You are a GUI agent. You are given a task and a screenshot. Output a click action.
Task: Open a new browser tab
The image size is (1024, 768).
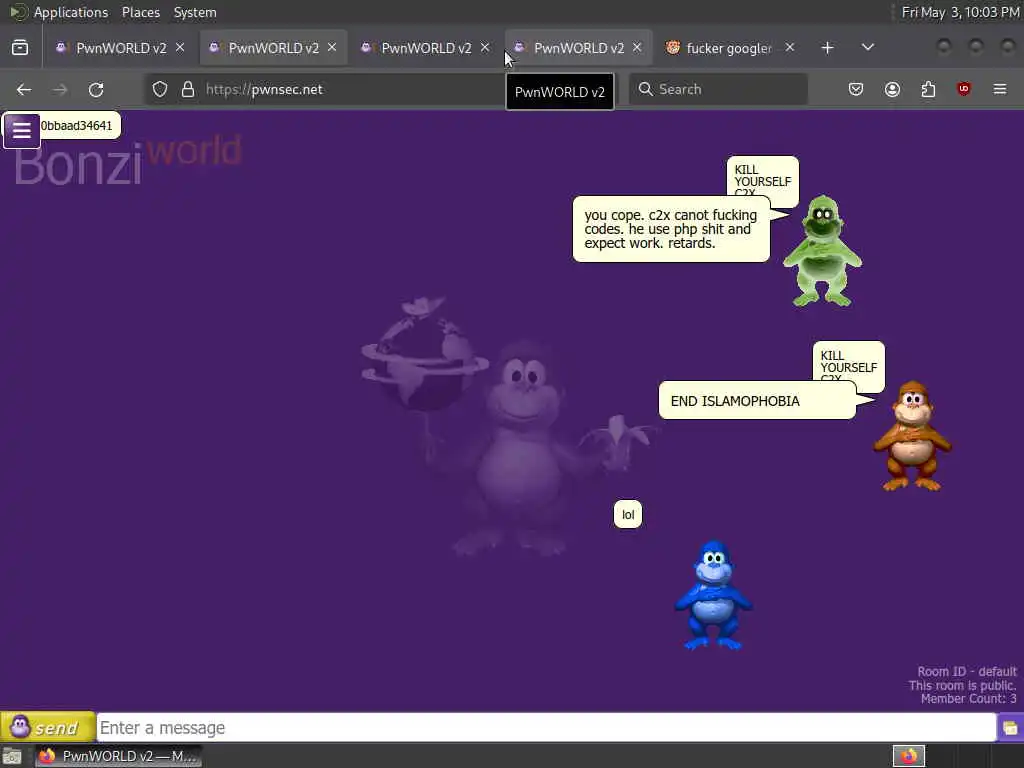click(x=827, y=48)
